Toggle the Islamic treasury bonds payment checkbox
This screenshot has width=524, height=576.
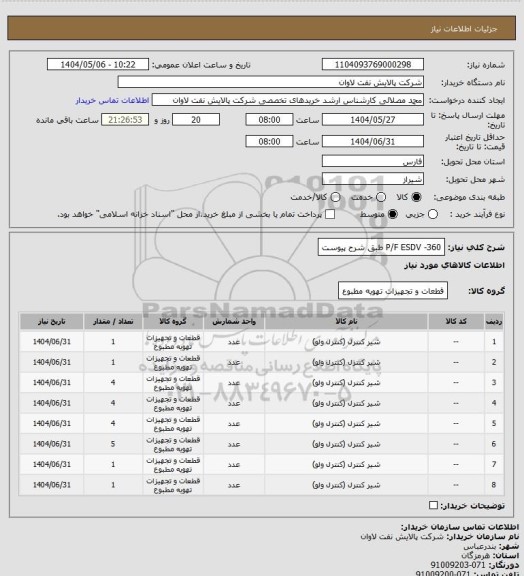[330, 214]
